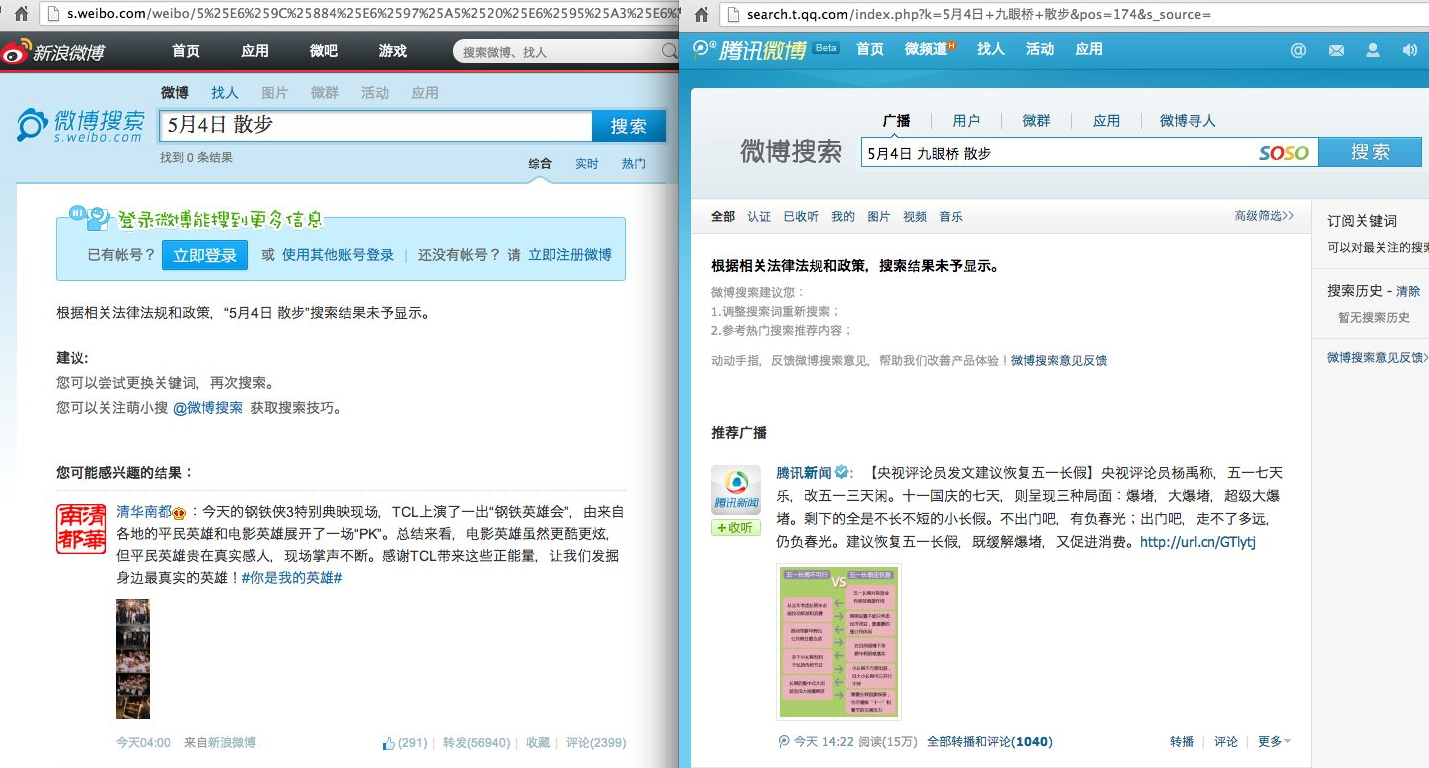Select the 实时 results tab
The width and height of the screenshot is (1429, 768).
click(x=587, y=164)
